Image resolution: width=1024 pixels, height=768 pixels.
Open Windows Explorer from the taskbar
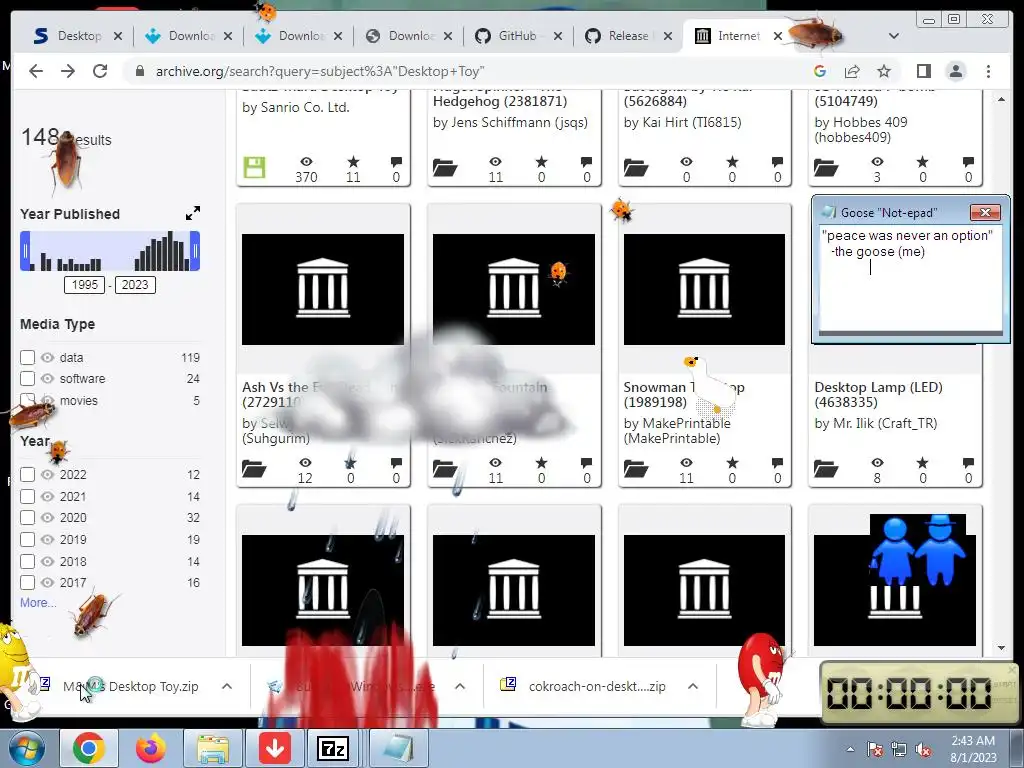pos(213,748)
